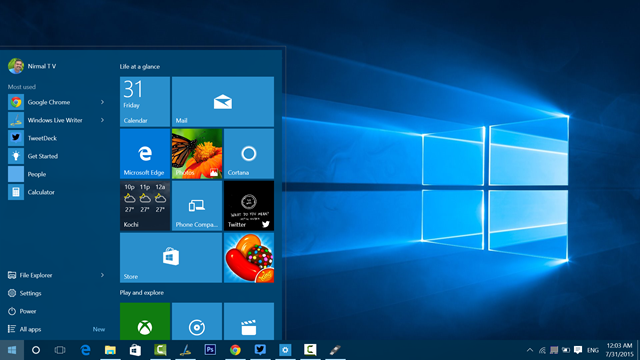This screenshot has width=640, height=360.
Task: Open the Phone Companion tile
Action: click(x=197, y=206)
